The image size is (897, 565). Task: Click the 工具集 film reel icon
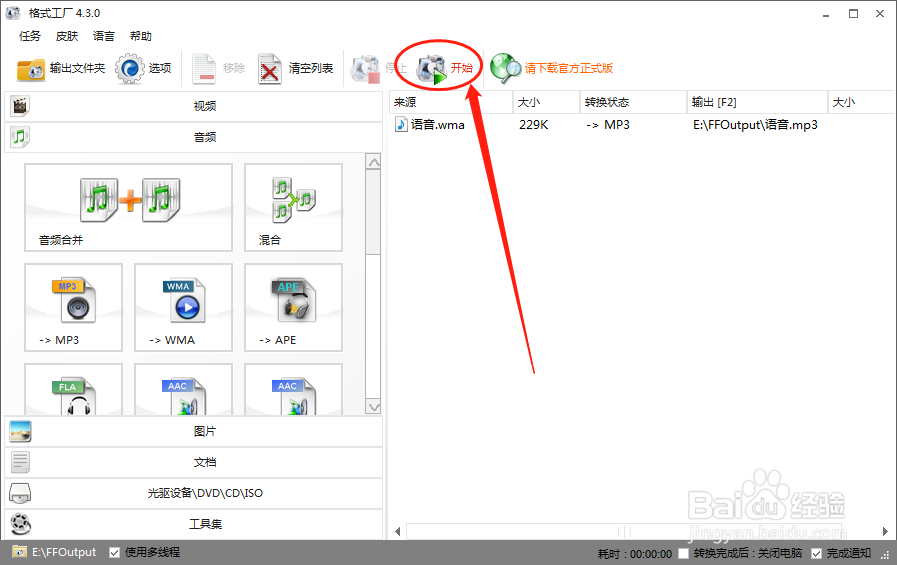tap(20, 524)
